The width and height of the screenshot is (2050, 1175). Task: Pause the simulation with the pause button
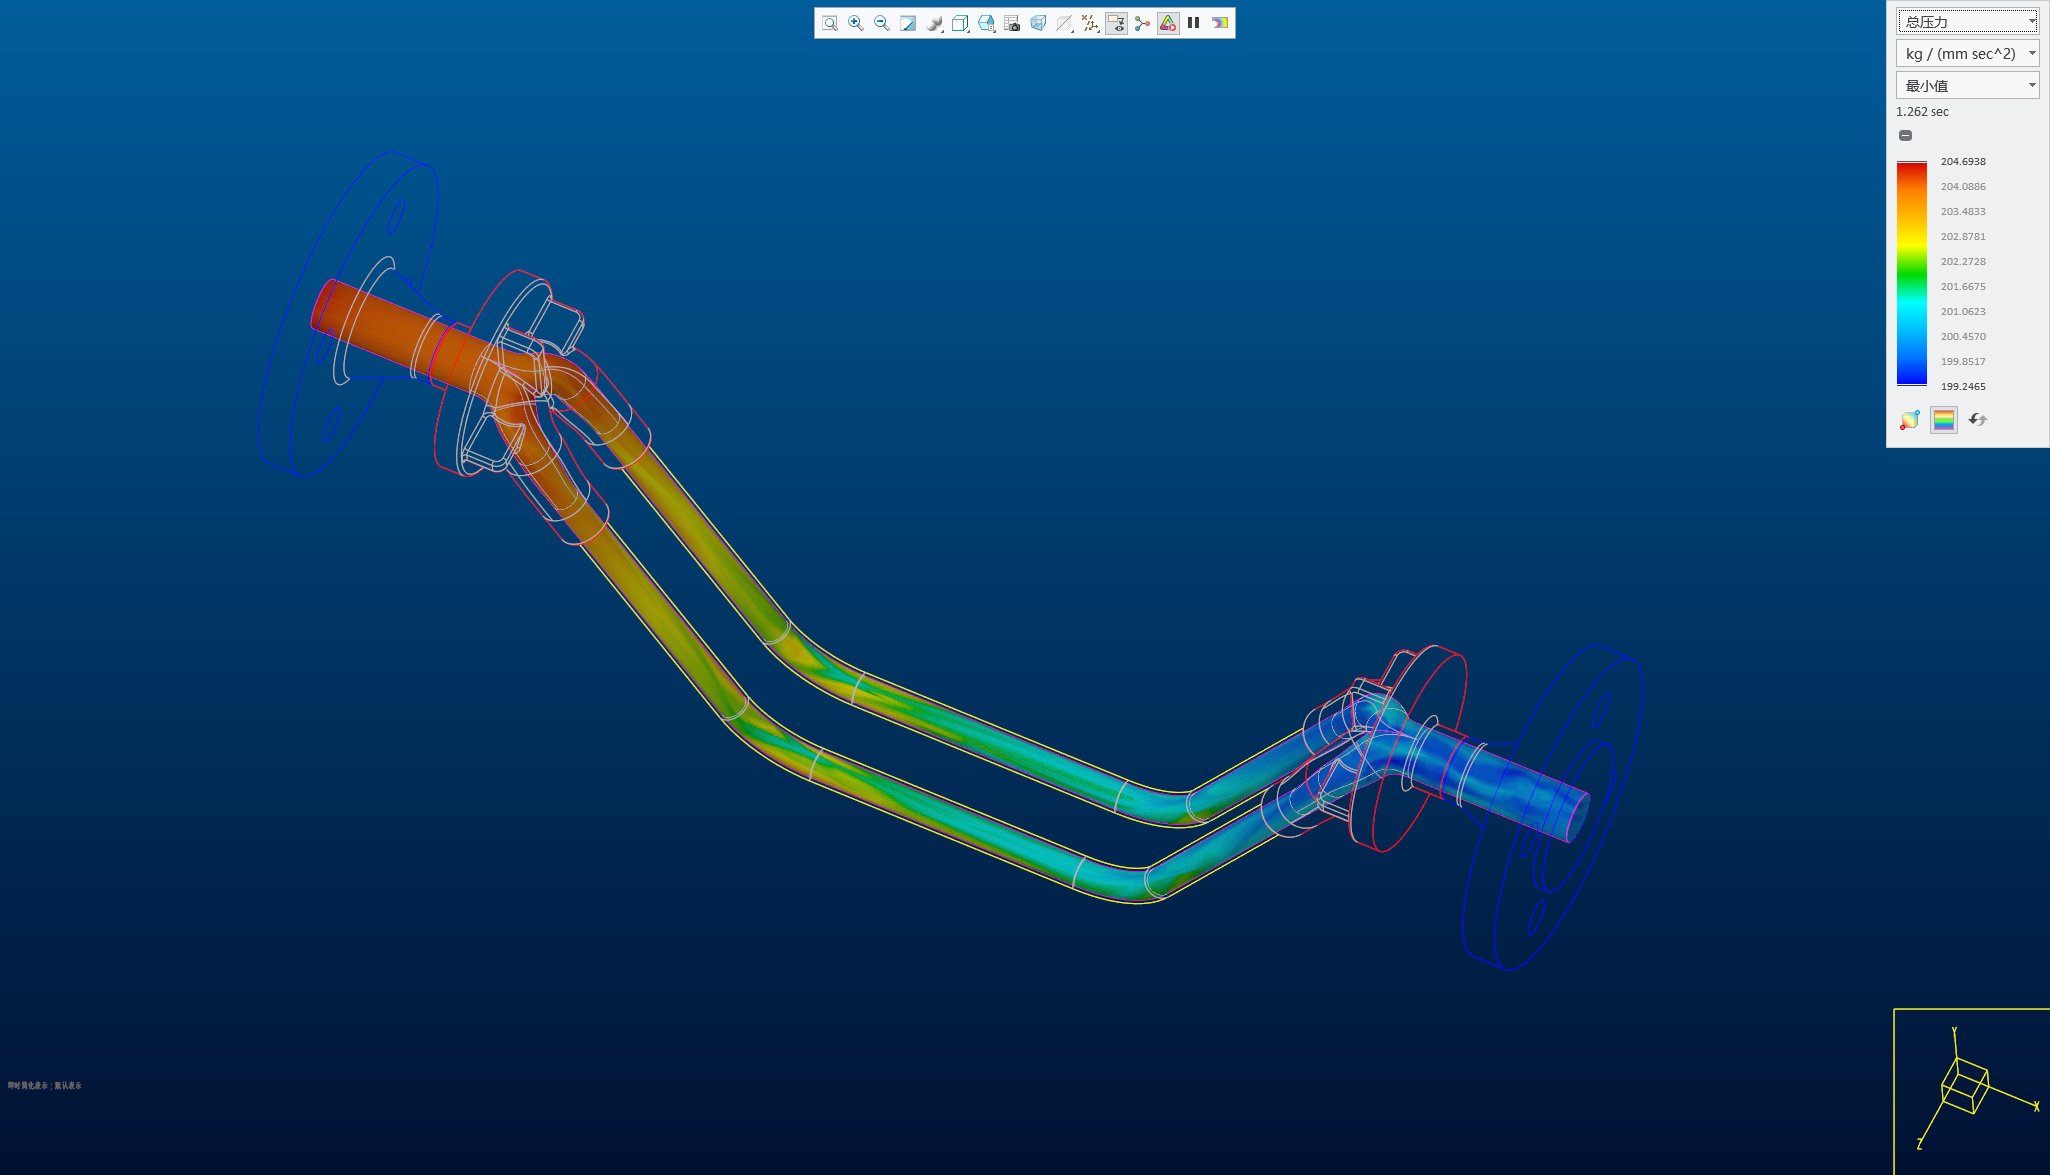1194,23
